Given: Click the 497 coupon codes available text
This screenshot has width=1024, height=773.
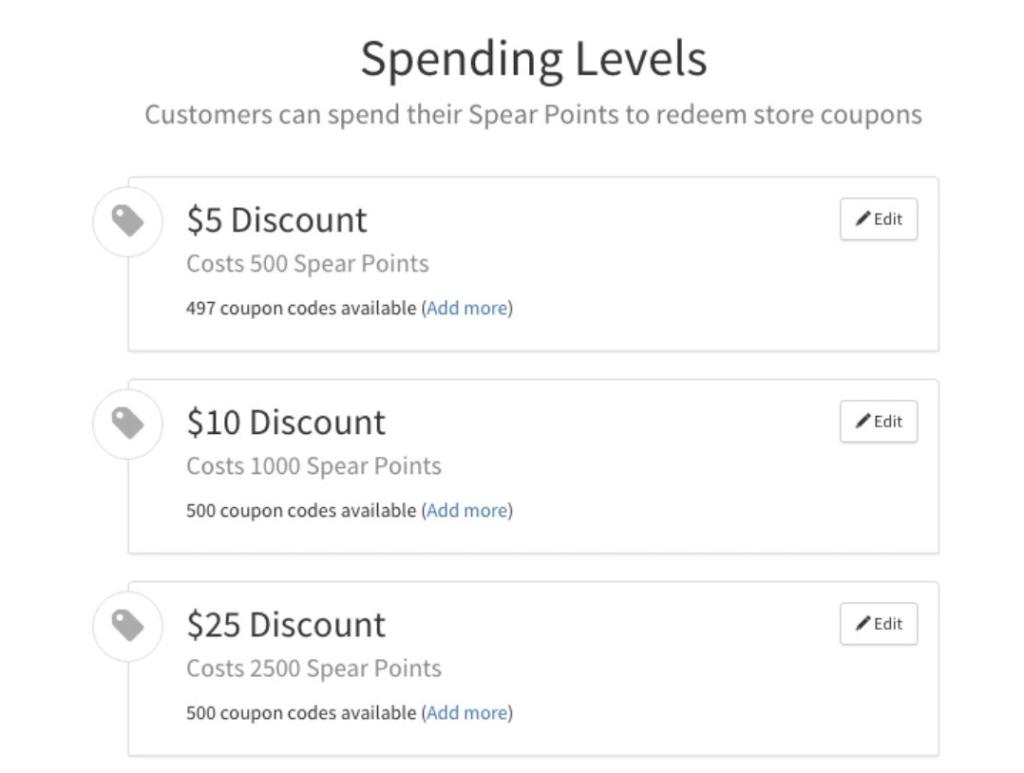Looking at the screenshot, I should pyautogui.click(x=301, y=308).
